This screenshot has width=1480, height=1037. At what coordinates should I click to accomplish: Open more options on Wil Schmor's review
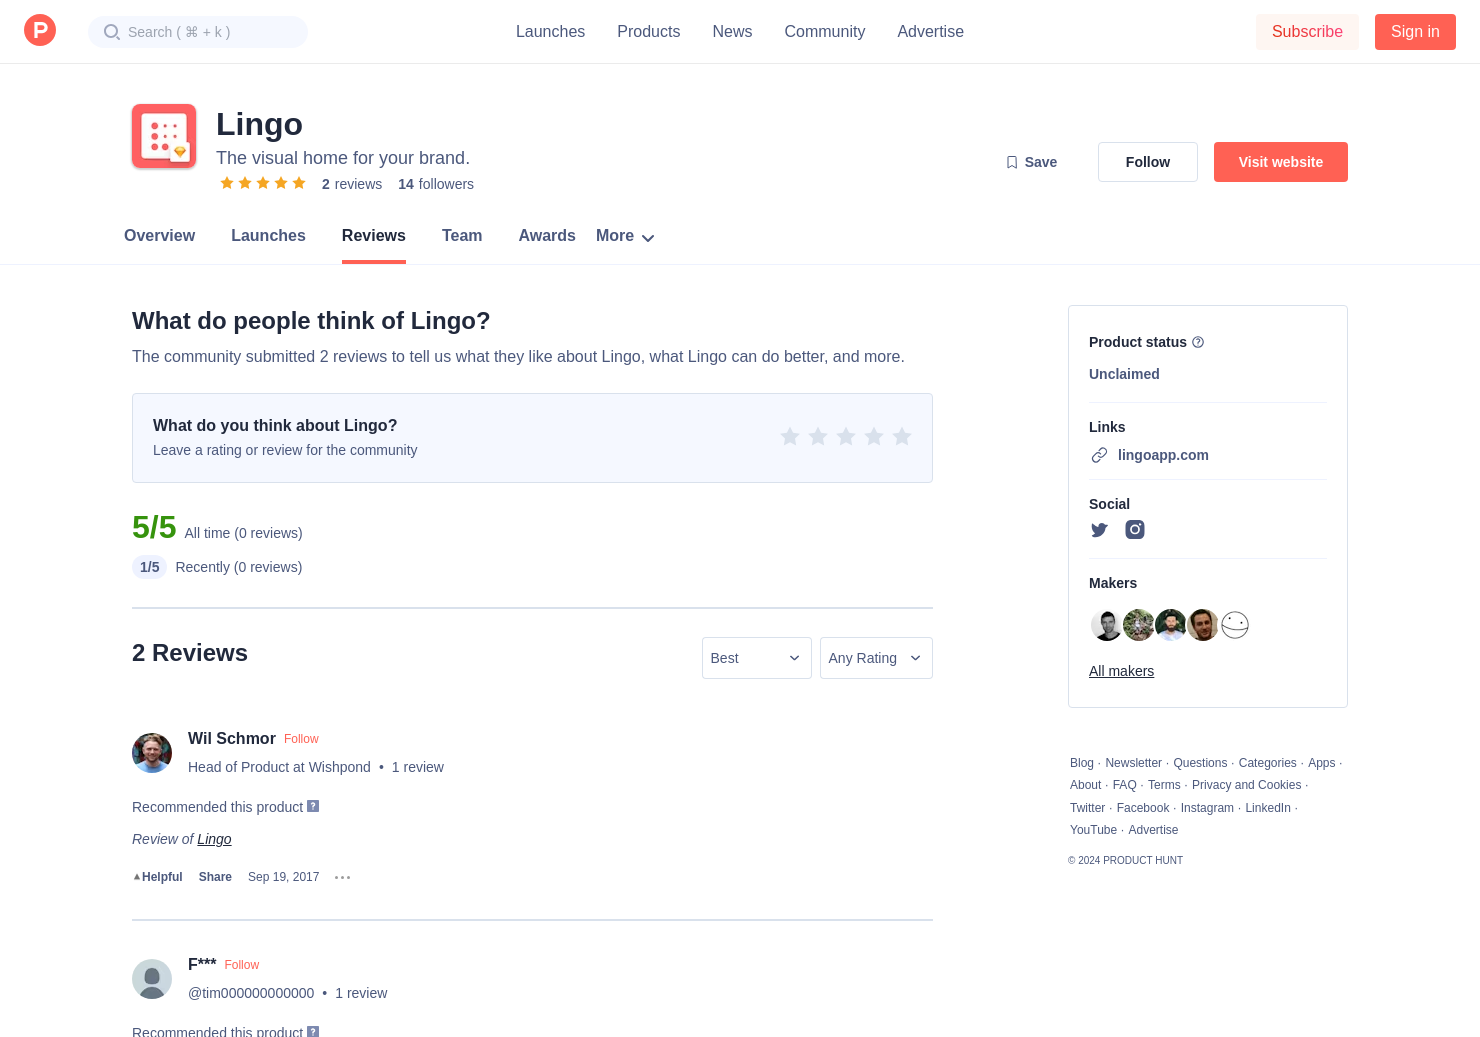pos(342,877)
